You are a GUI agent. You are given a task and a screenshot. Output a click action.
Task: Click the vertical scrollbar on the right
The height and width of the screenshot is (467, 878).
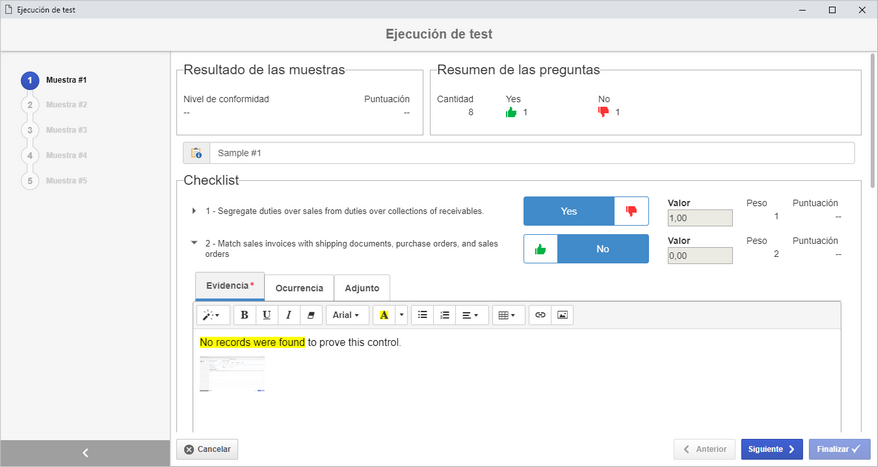point(874,120)
